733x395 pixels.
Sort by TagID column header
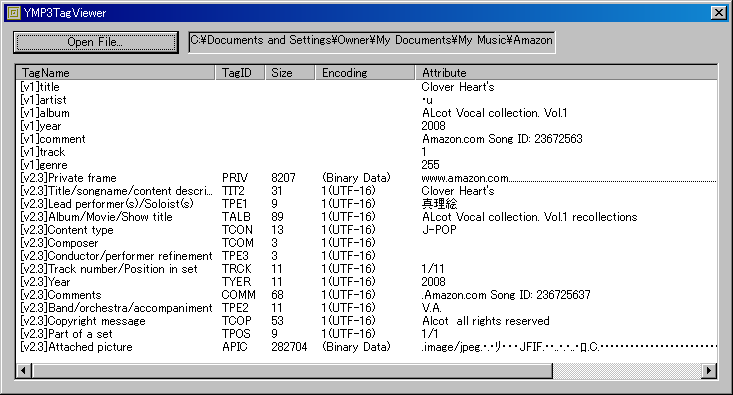click(240, 73)
